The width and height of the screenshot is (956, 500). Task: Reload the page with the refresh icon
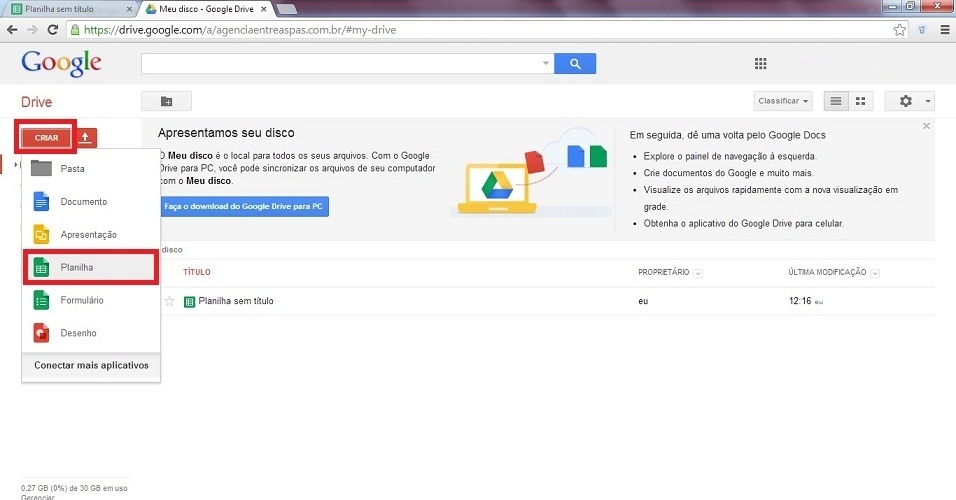pos(53,29)
